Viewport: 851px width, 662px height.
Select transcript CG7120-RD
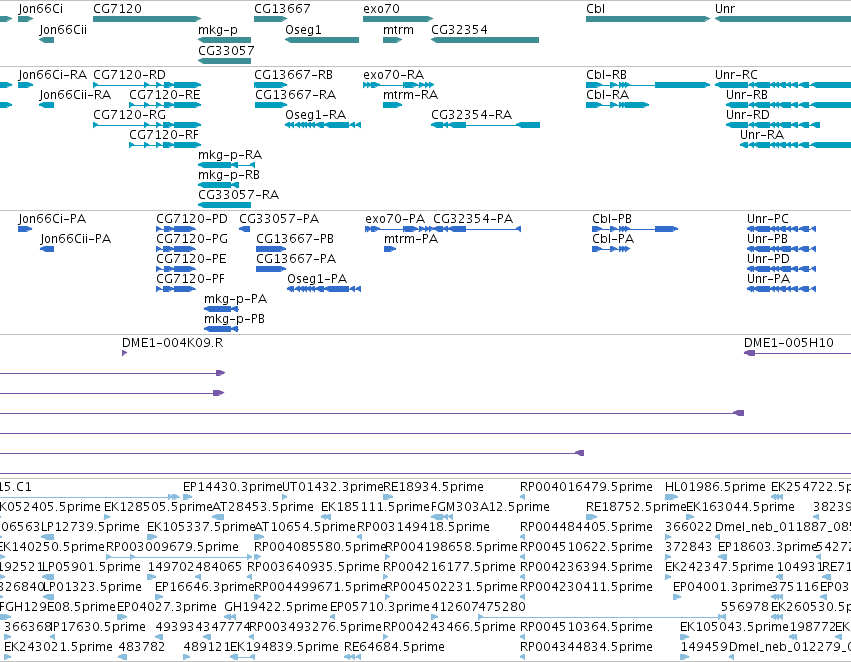pos(129,75)
